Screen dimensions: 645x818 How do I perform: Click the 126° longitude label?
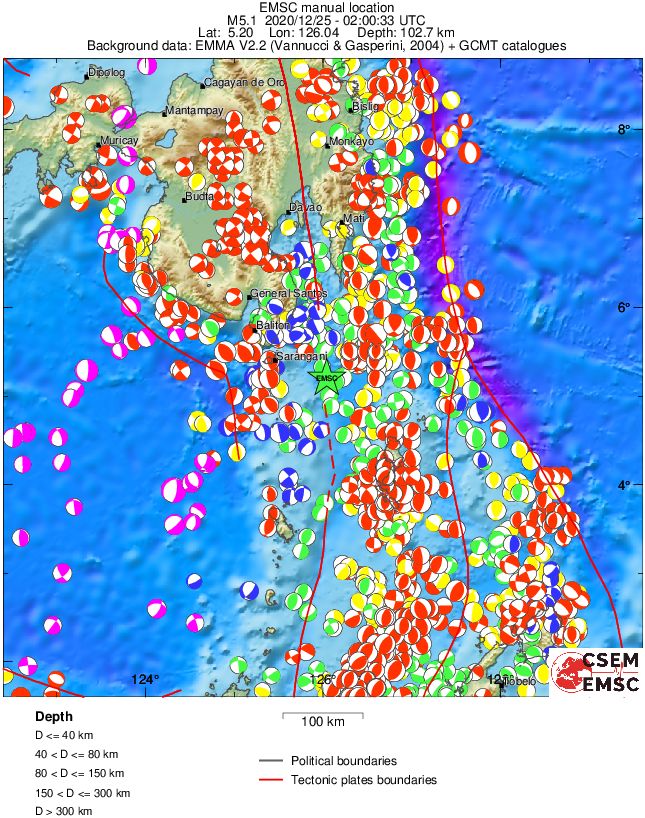point(322,679)
